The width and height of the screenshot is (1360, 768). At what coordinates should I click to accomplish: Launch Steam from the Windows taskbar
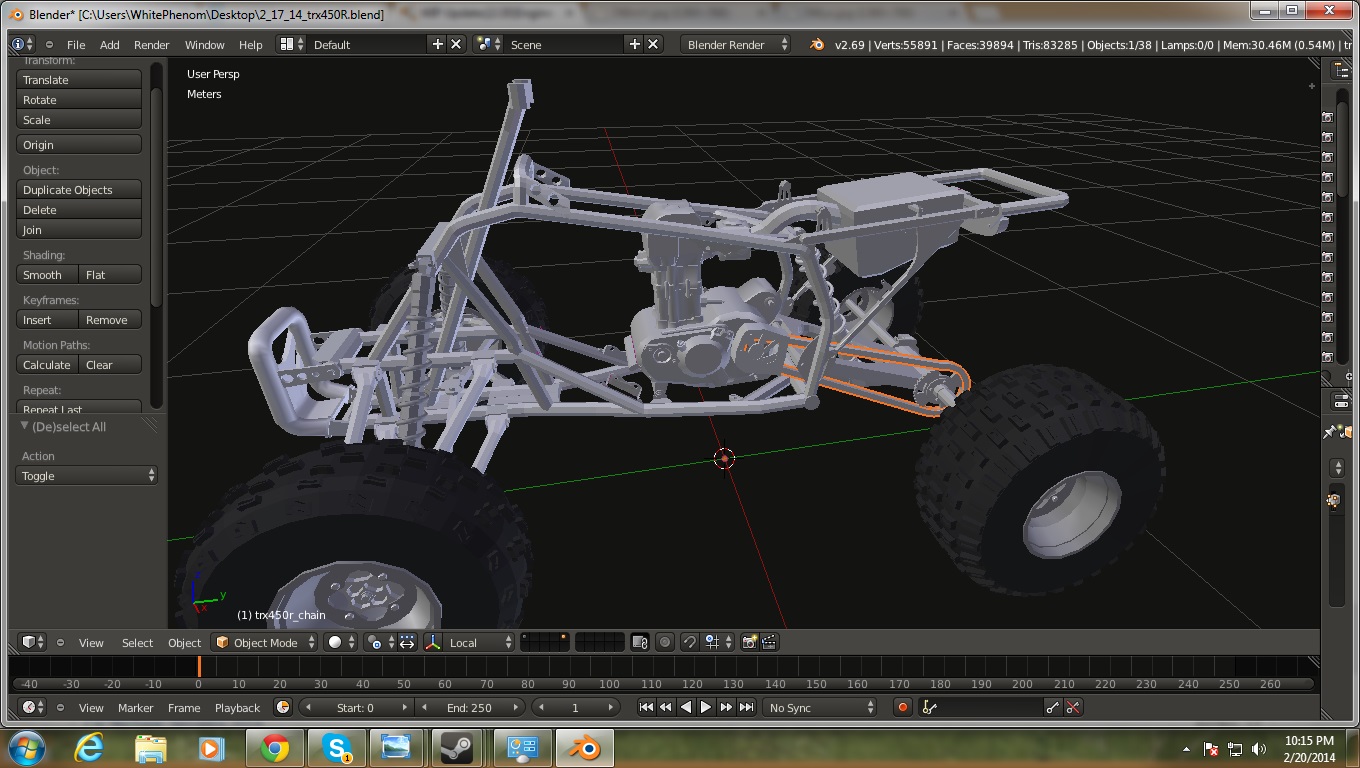tap(457, 748)
